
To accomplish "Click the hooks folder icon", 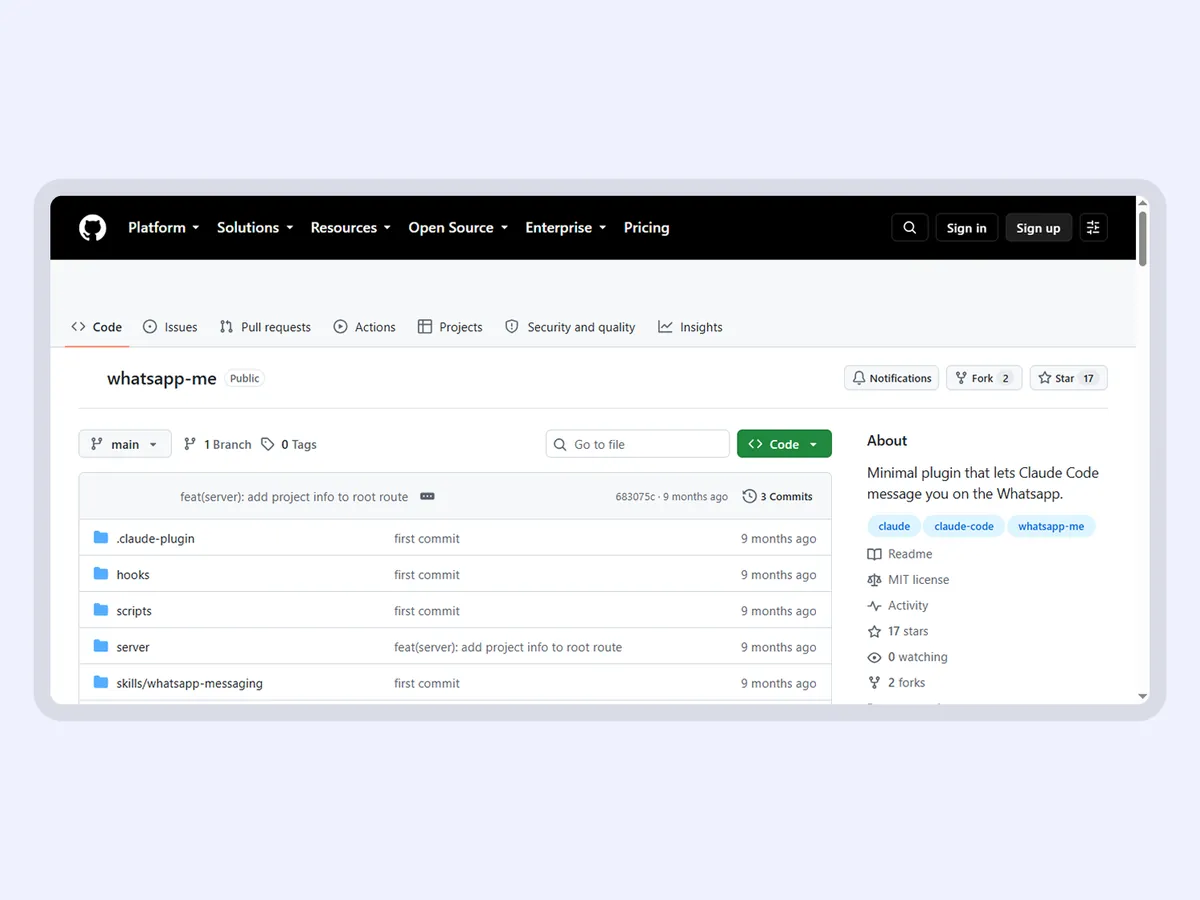I will click(x=101, y=574).
